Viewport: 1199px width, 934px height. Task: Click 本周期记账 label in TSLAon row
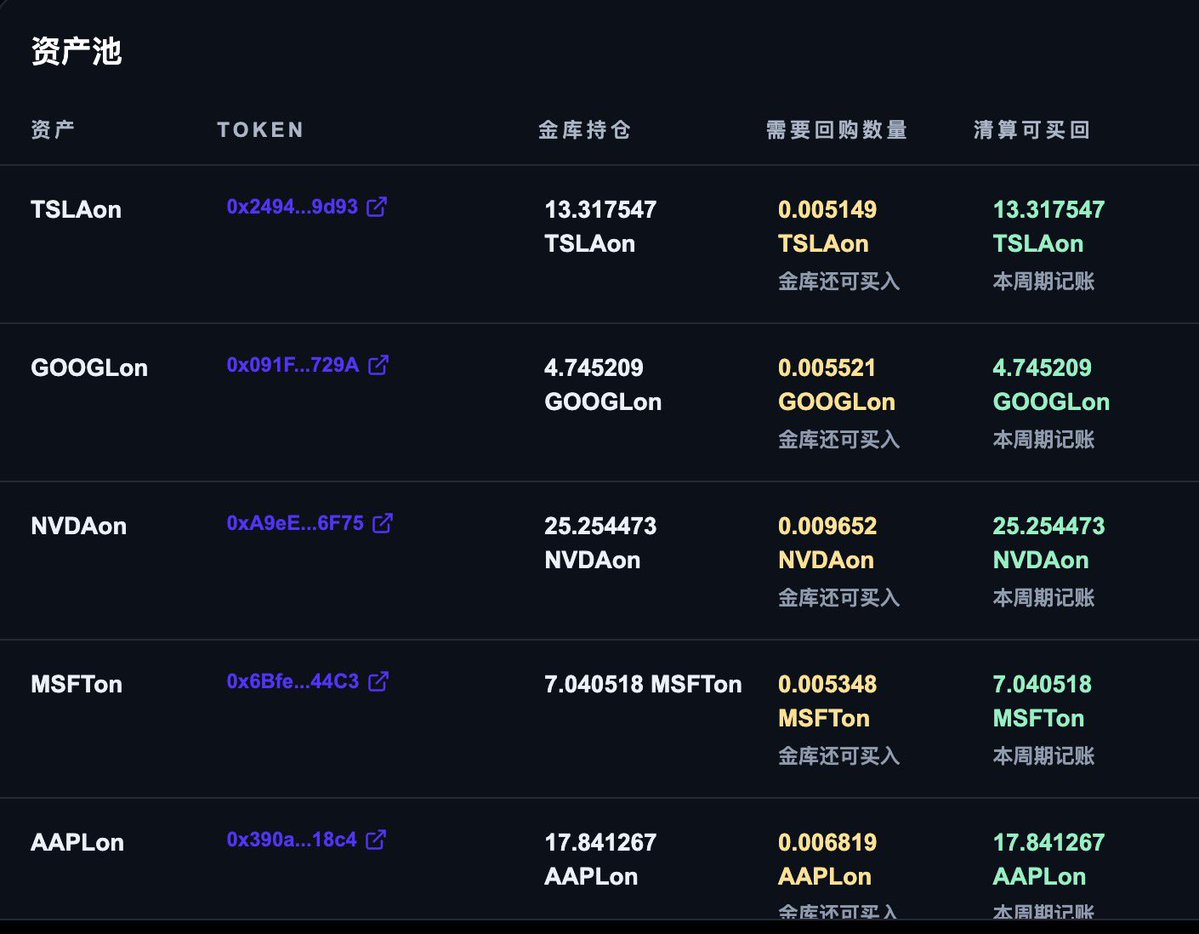pyautogui.click(x=1044, y=282)
